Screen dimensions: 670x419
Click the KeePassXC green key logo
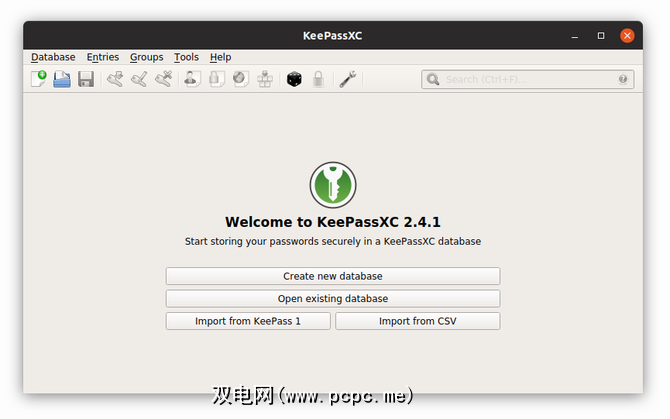[x=333, y=185]
